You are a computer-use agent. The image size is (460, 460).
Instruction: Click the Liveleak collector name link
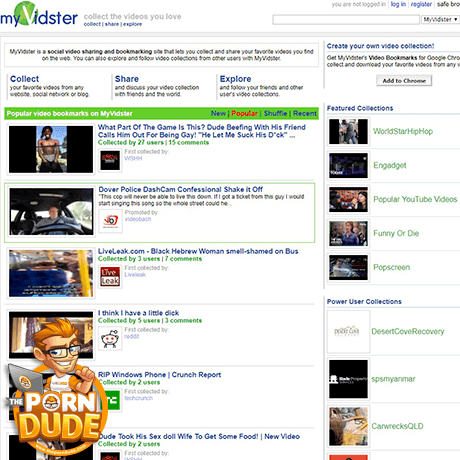(x=135, y=275)
